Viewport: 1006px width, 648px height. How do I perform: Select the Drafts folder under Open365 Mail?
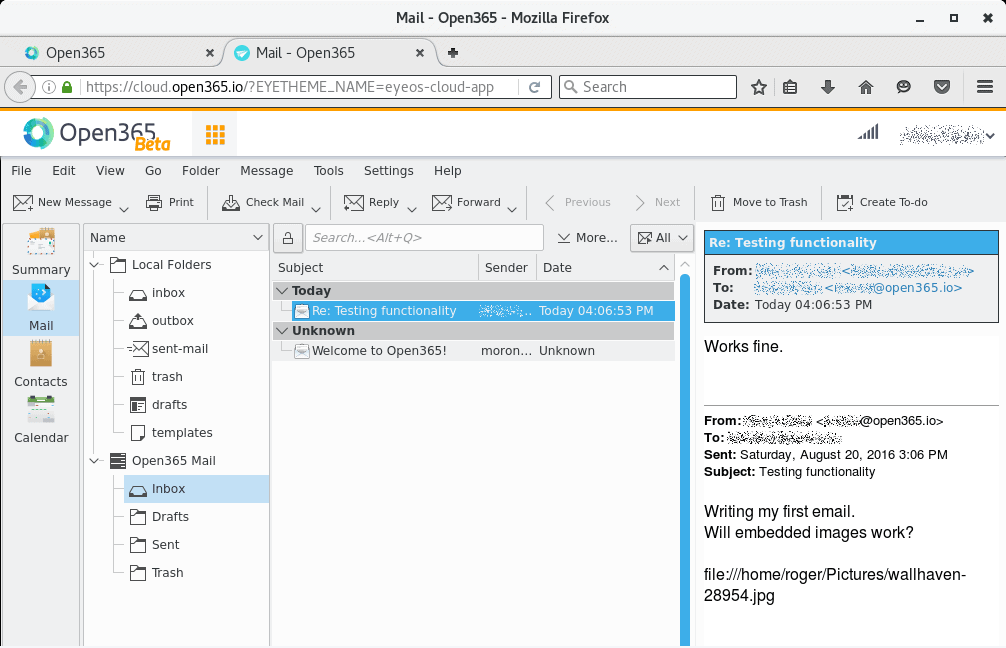click(170, 517)
